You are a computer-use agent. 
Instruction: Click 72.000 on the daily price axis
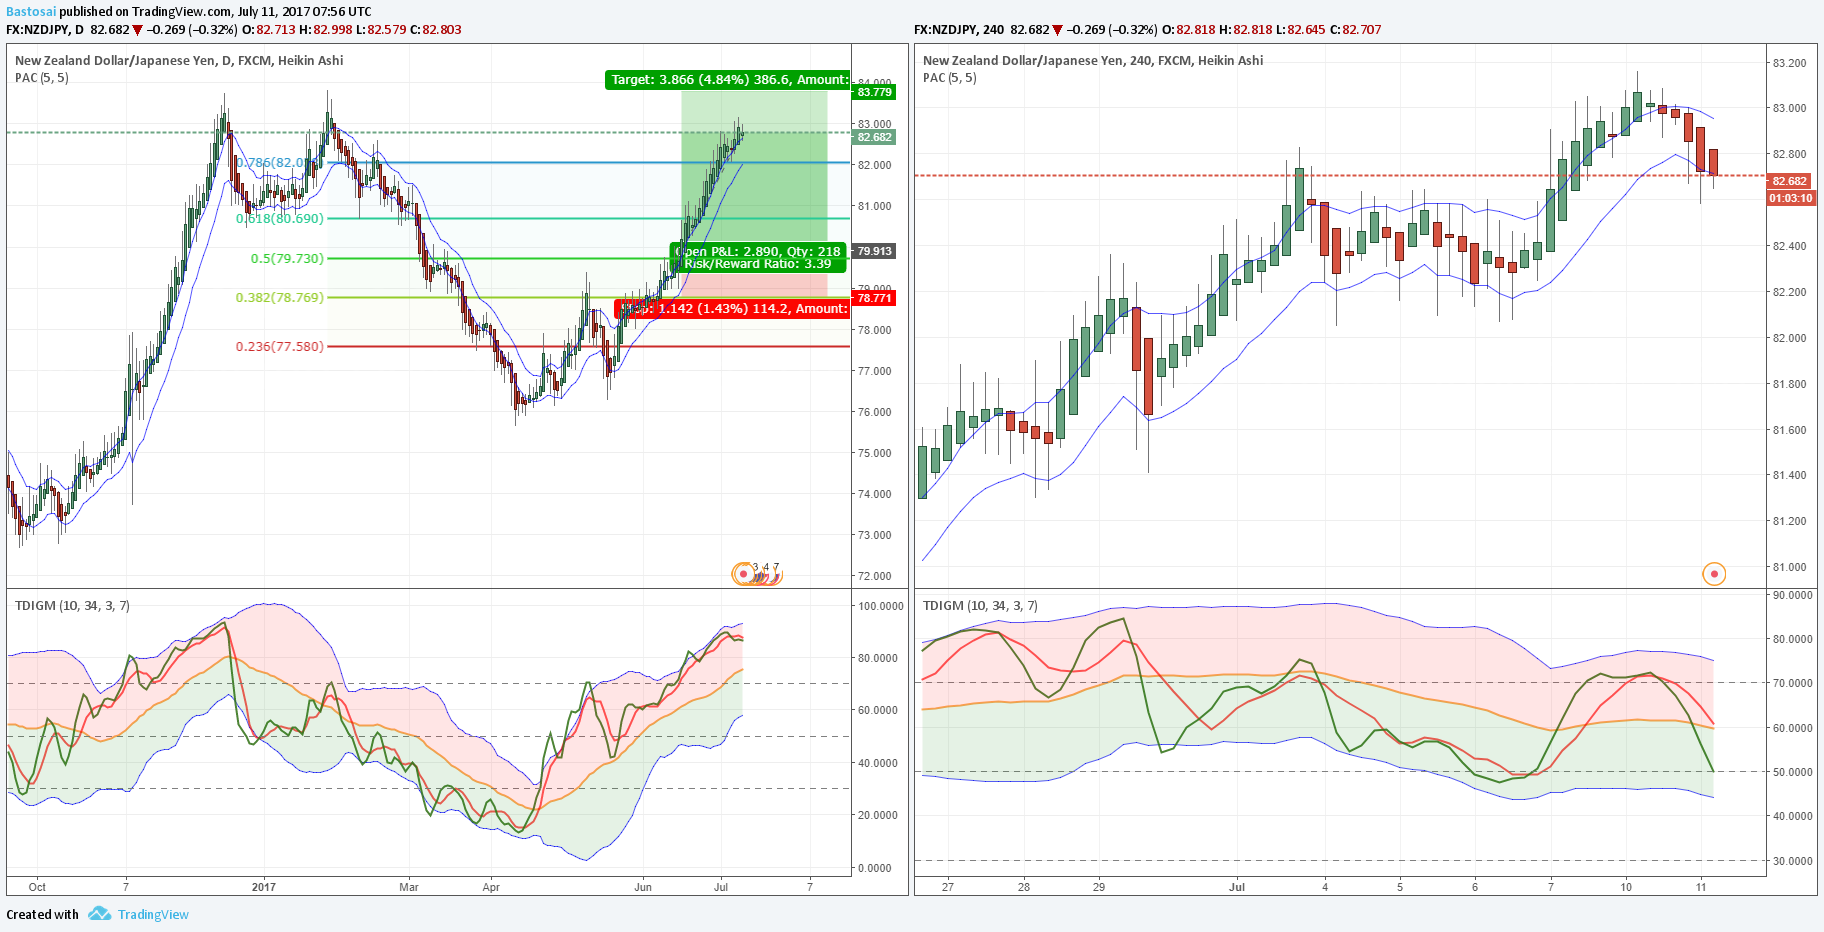pos(874,576)
